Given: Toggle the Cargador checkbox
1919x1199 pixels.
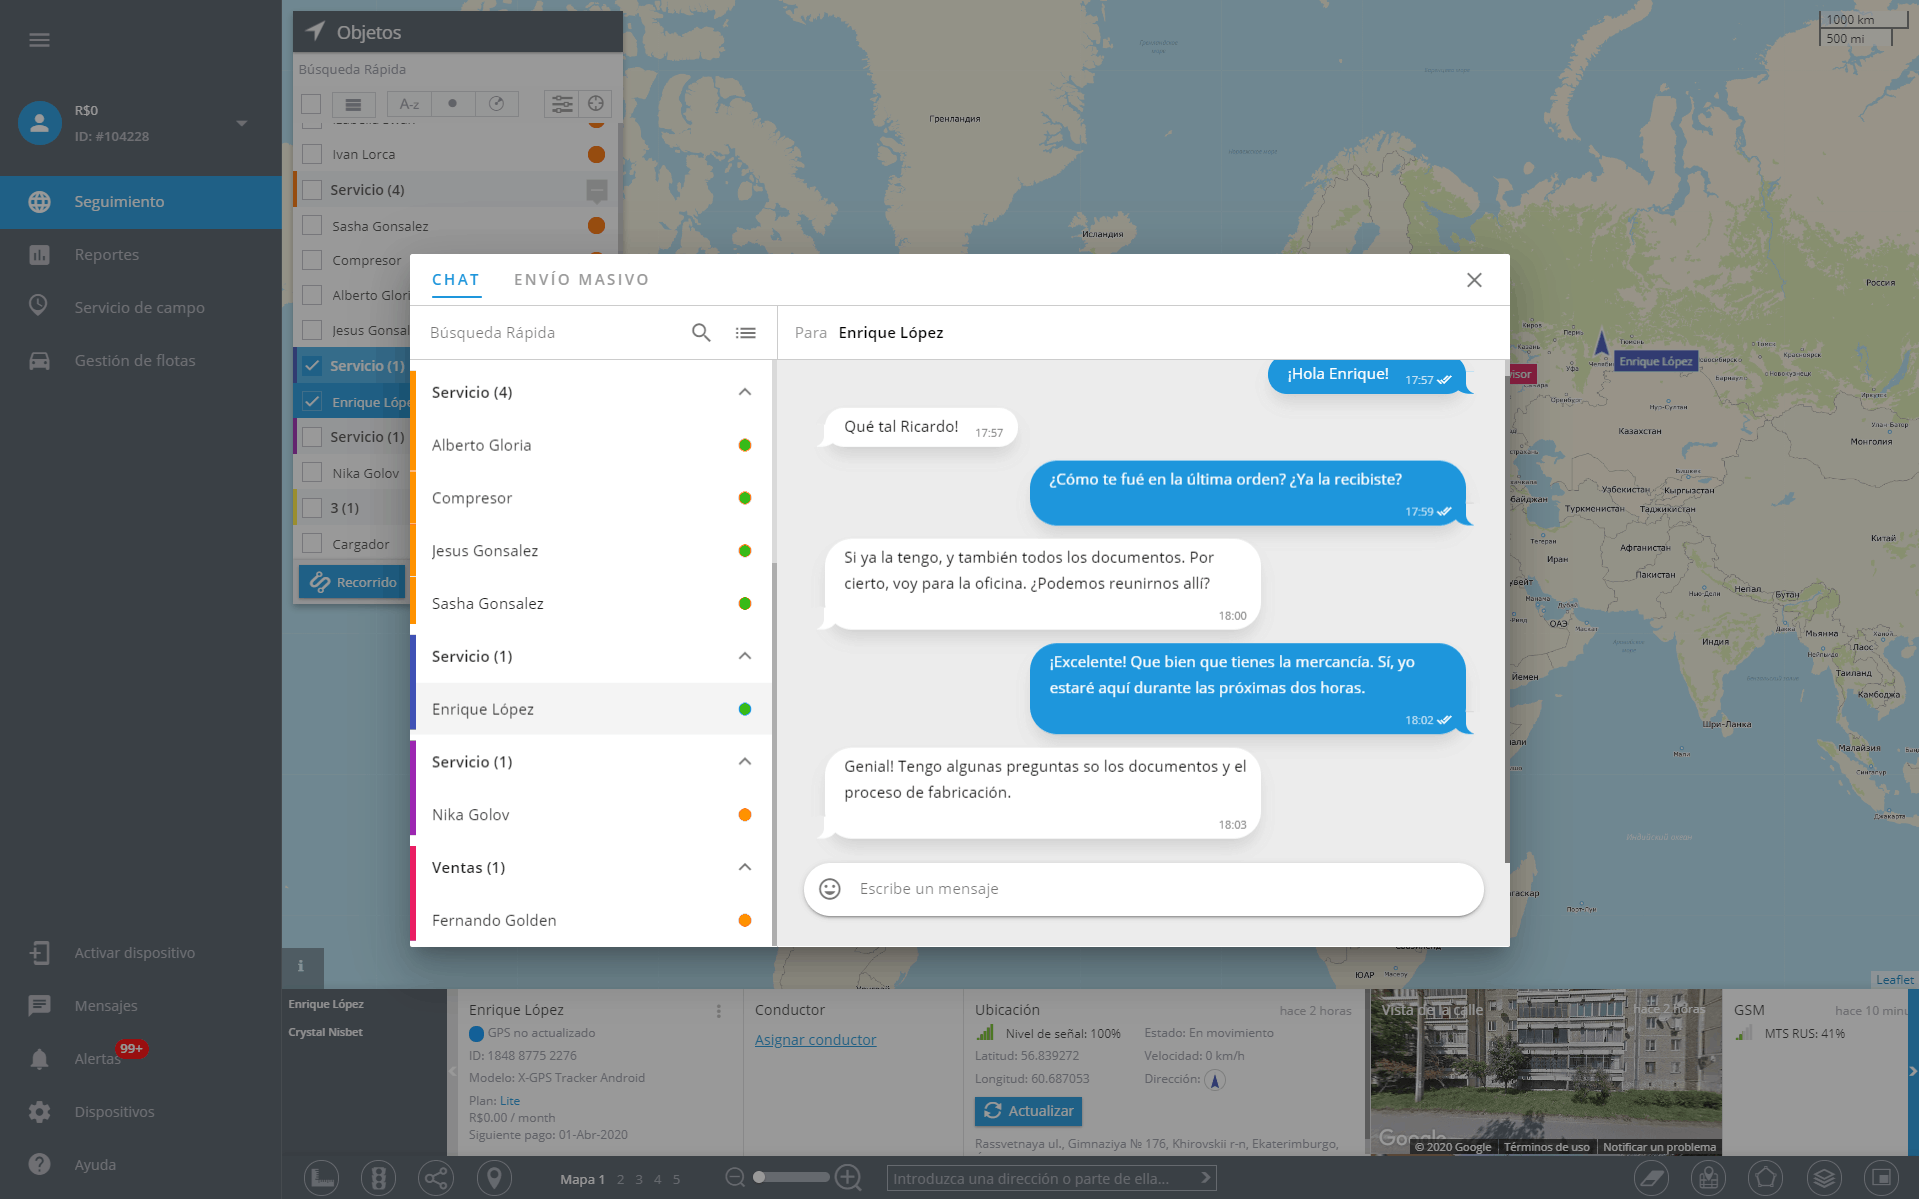Looking at the screenshot, I should point(312,544).
